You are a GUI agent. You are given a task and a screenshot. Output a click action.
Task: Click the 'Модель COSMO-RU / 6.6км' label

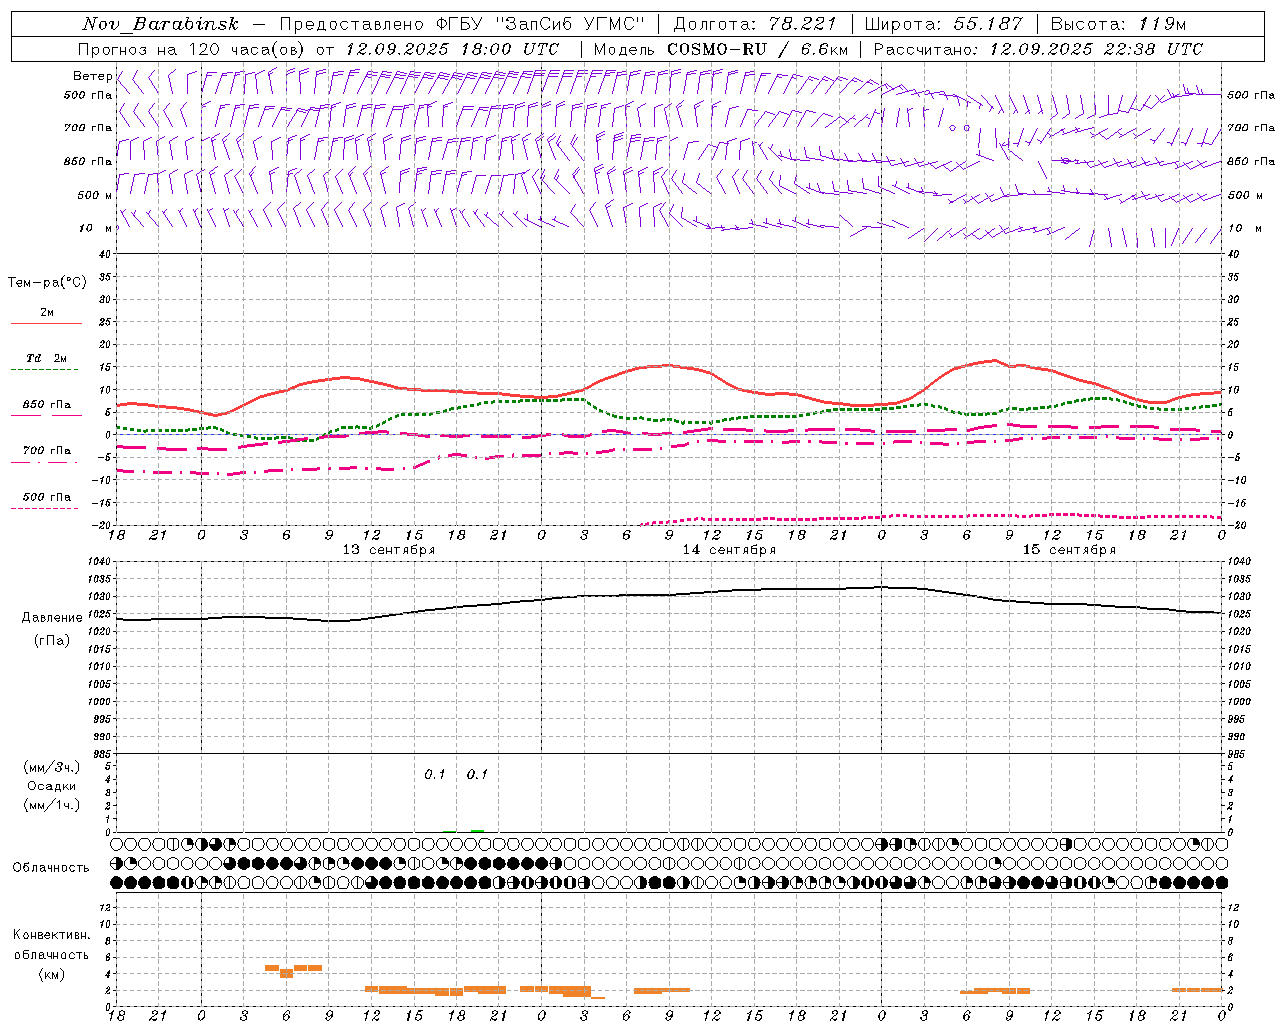[720, 49]
